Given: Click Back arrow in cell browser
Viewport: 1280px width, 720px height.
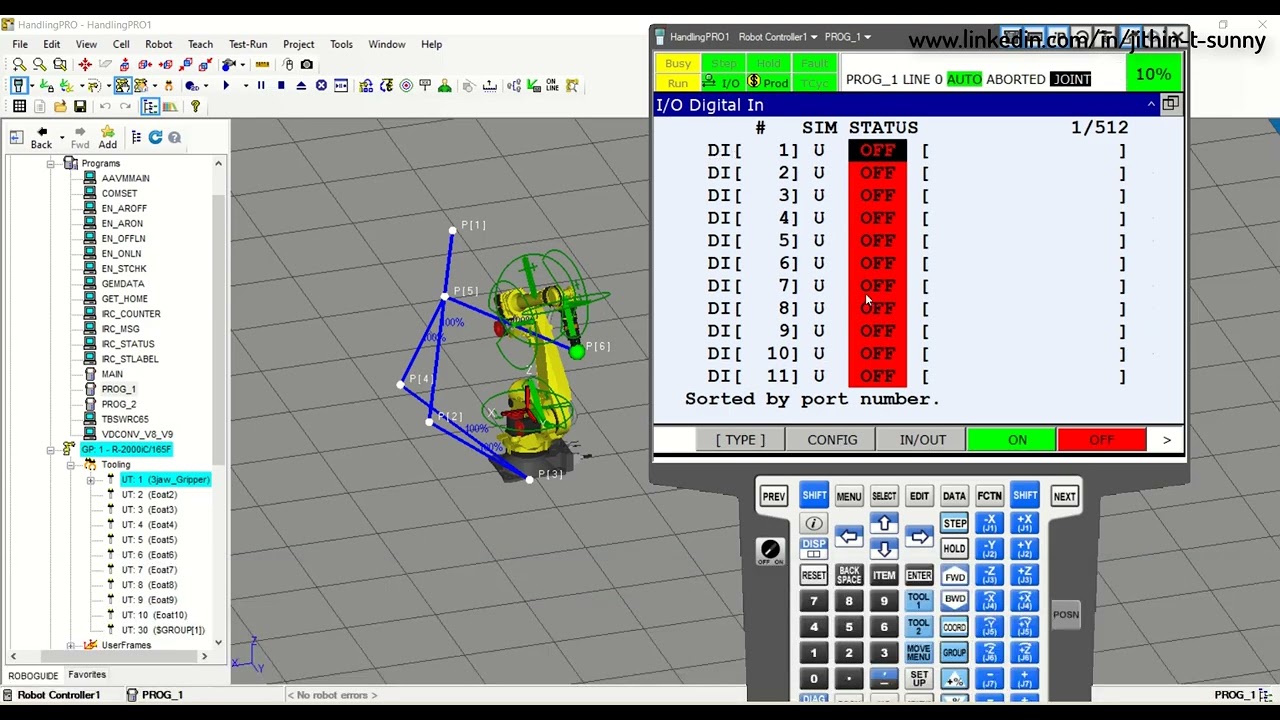Looking at the screenshot, I should pyautogui.click(x=41, y=137).
